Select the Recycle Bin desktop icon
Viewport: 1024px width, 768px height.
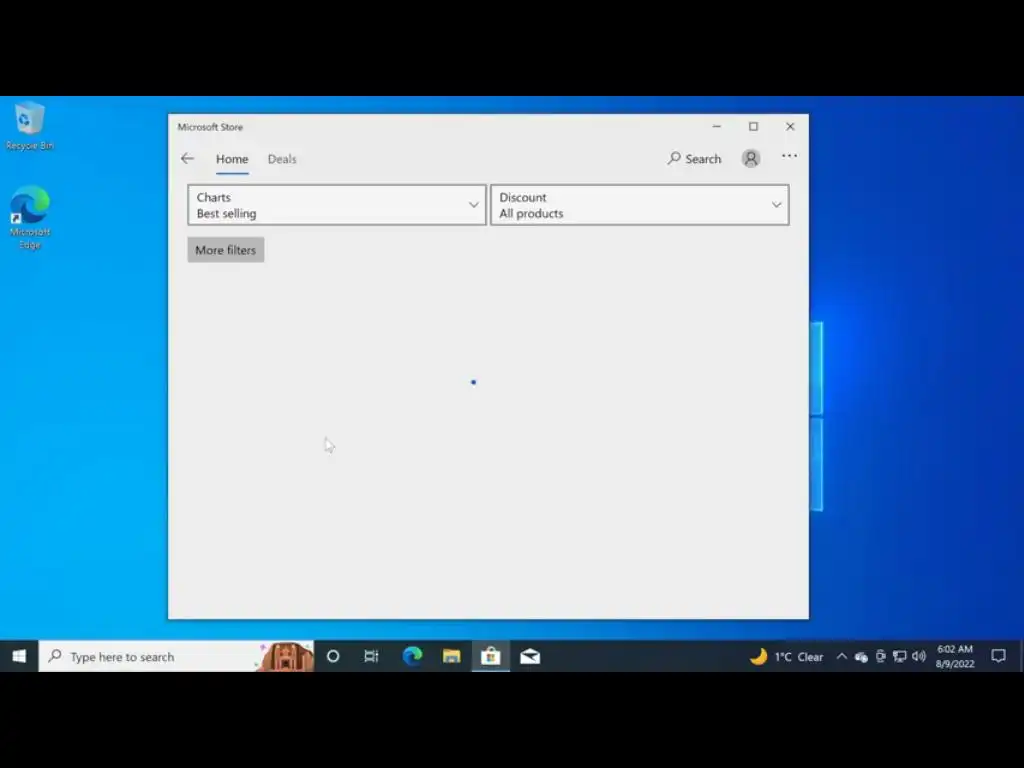pyautogui.click(x=29, y=127)
